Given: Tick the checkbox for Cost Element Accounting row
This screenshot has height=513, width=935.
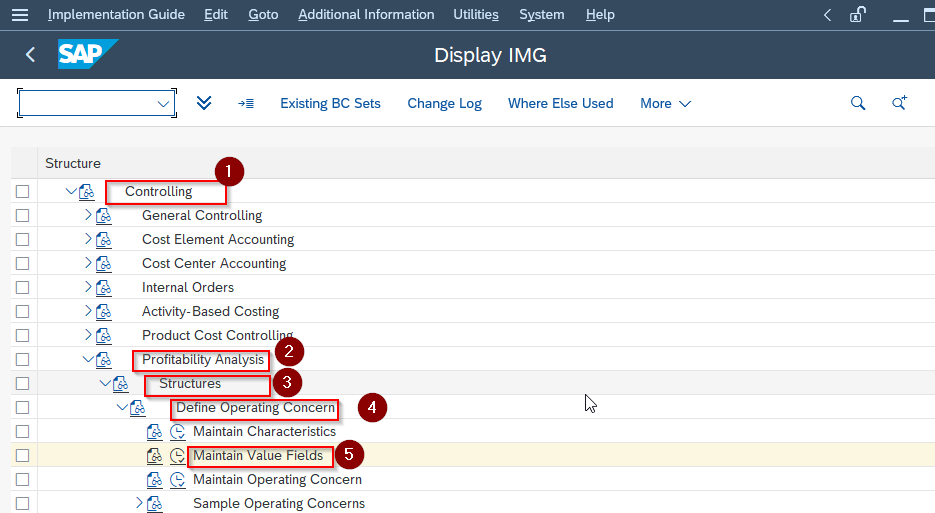Looking at the screenshot, I should [23, 239].
